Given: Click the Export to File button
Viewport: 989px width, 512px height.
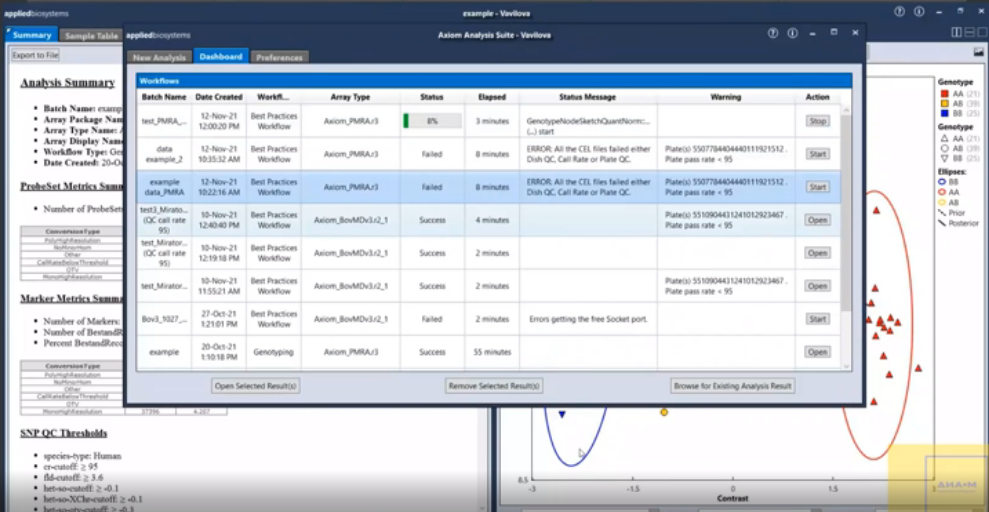Looking at the screenshot, I should pyautogui.click(x=36, y=55).
